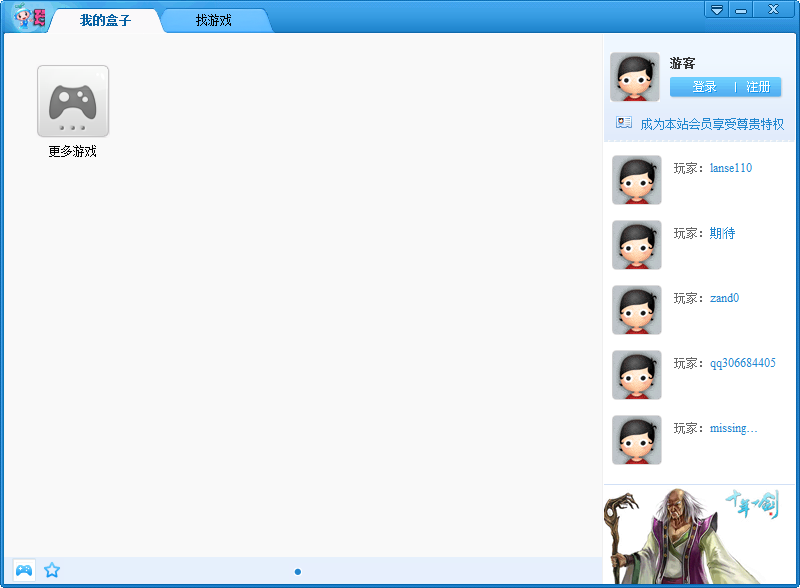Click the member card icon
Viewport: 800px width, 588px height.
623,122
